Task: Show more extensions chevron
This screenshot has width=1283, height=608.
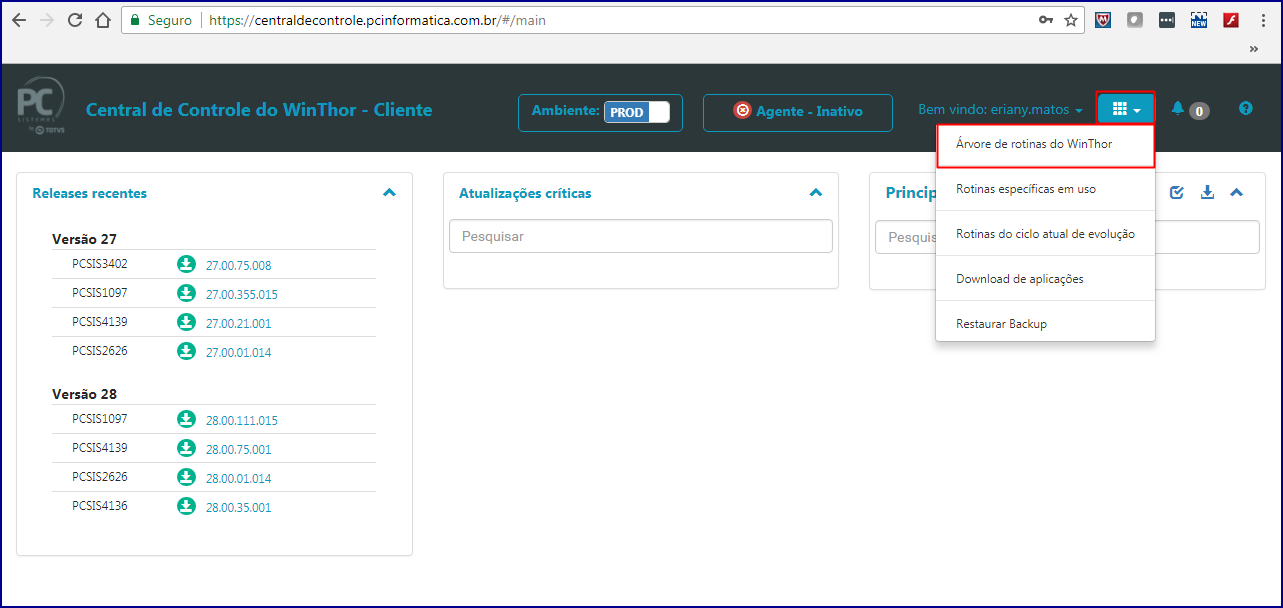Action: pyautogui.click(x=1254, y=48)
